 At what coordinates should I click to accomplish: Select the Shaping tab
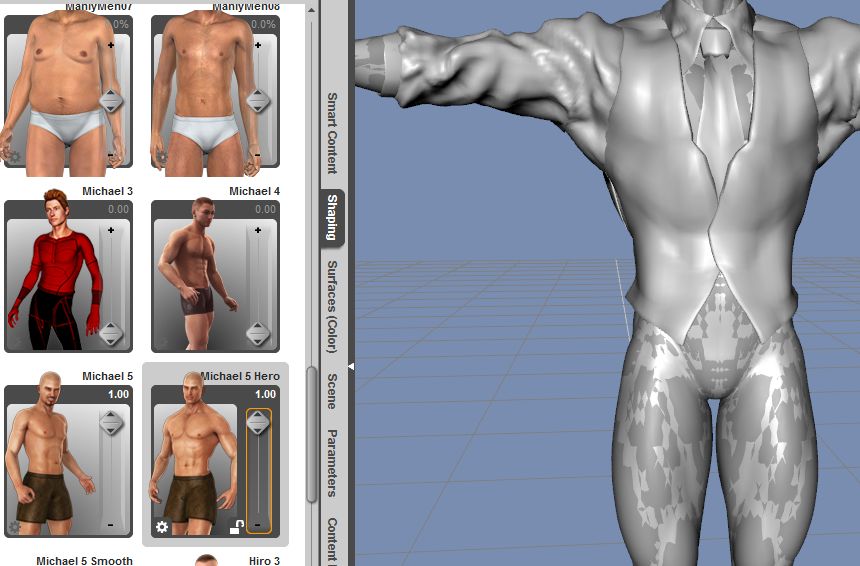332,217
